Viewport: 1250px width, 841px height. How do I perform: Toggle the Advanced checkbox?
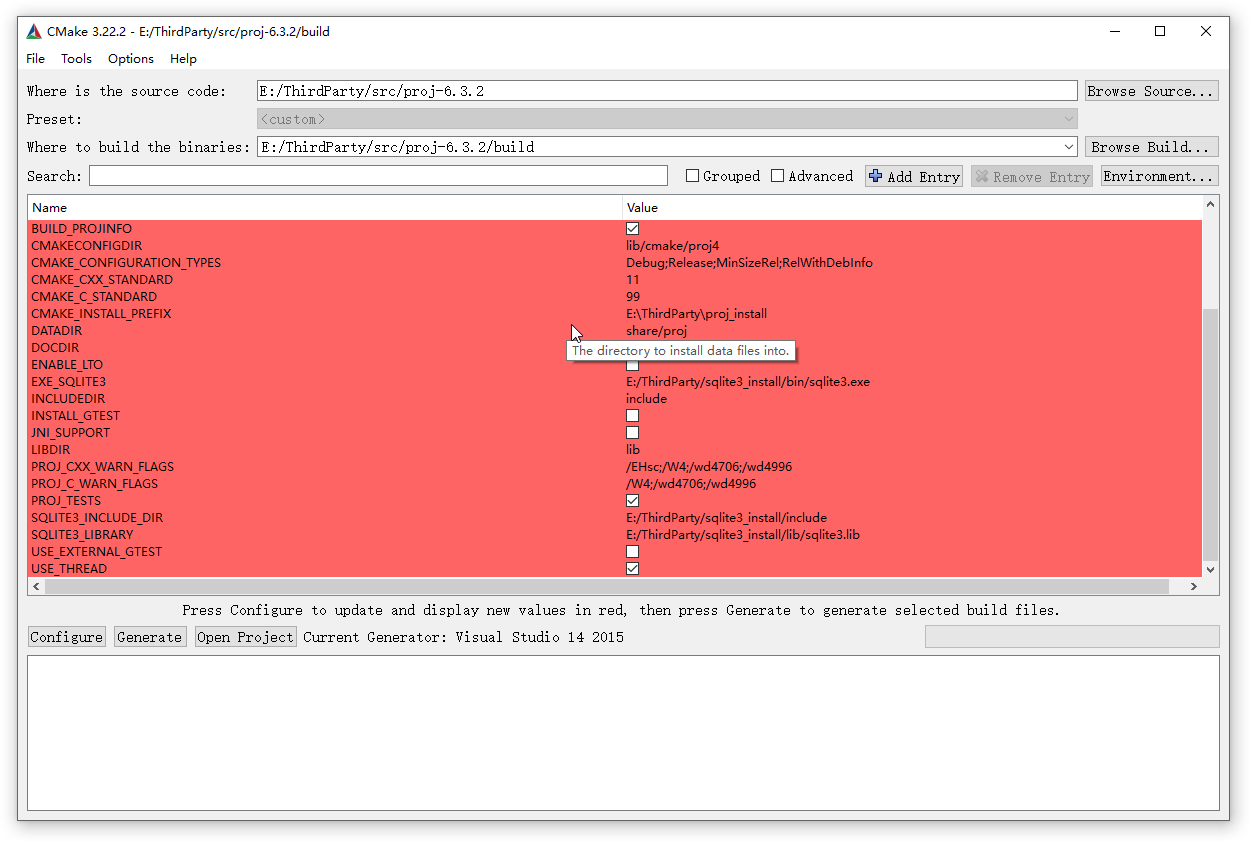point(777,176)
